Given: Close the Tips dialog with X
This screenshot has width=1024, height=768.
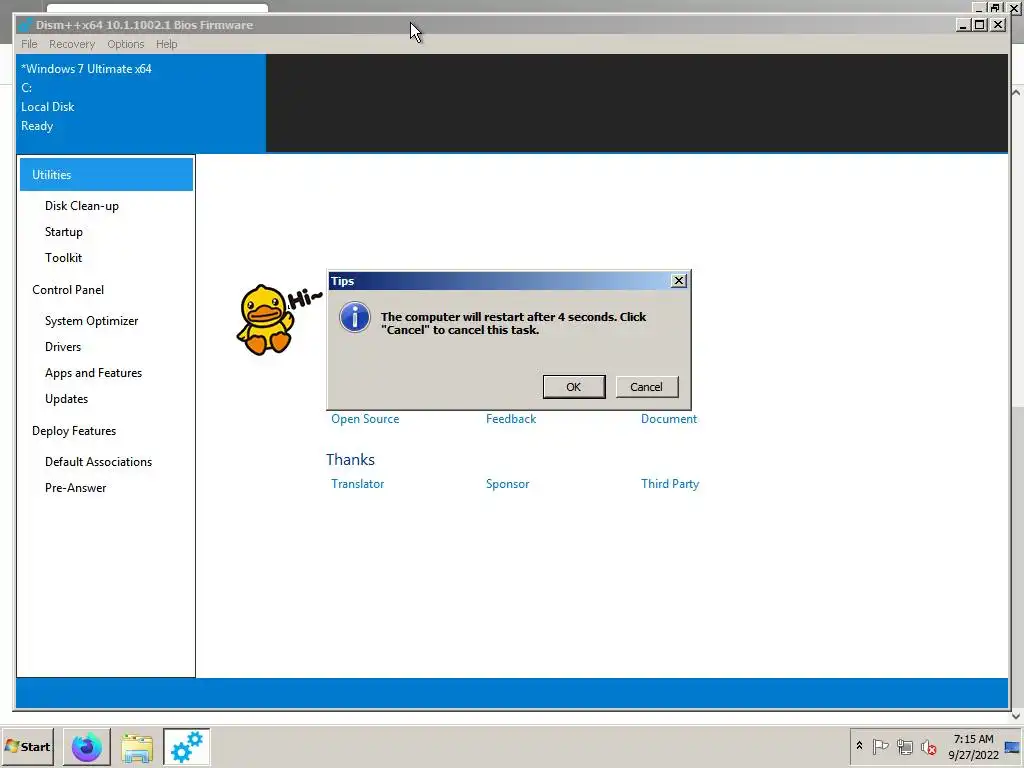Looking at the screenshot, I should click(x=679, y=280).
